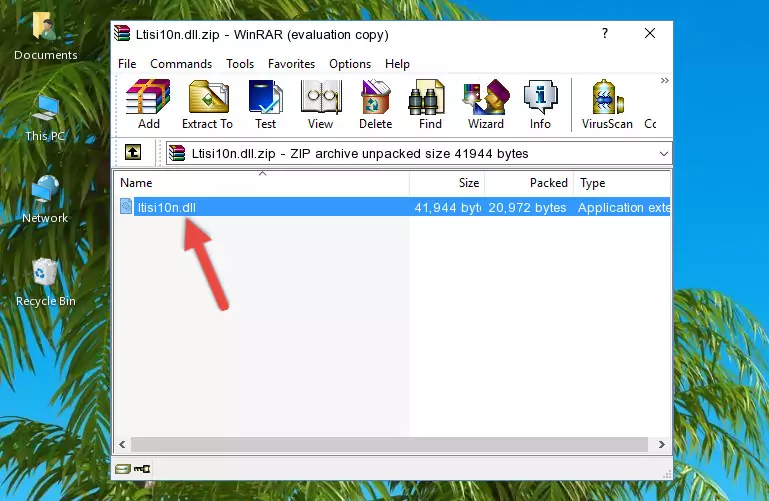Click the horizontal scrollbar right arrow
This screenshot has width=769, height=501.
(662, 445)
